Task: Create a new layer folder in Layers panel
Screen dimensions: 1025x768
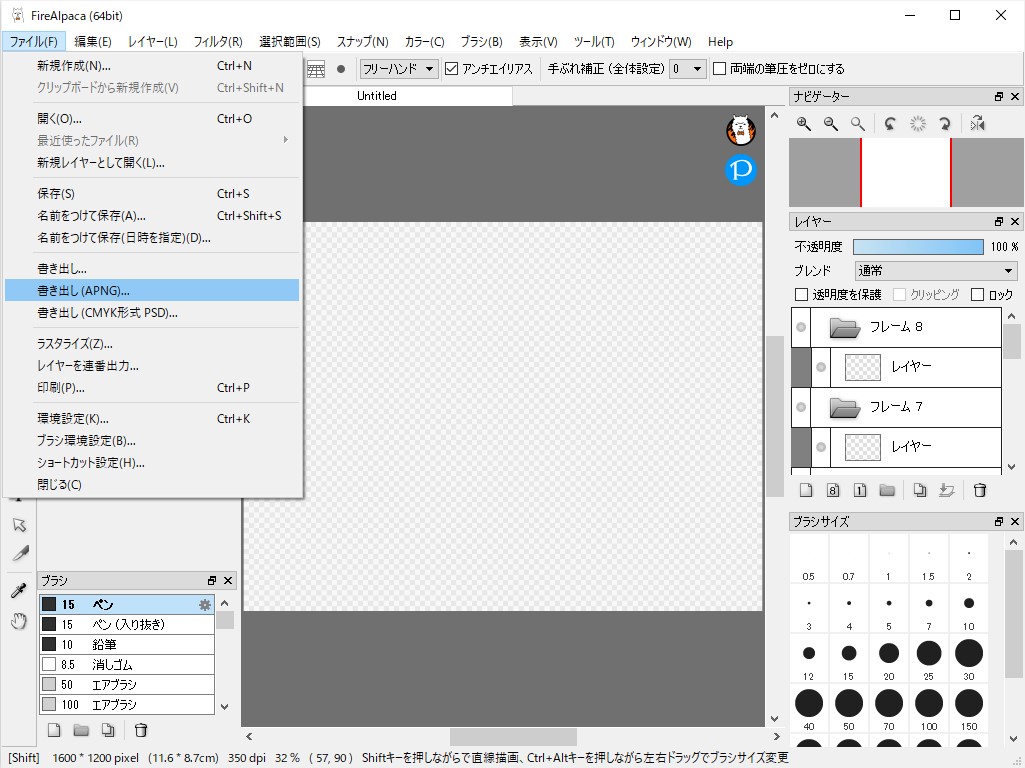Action: [886, 490]
